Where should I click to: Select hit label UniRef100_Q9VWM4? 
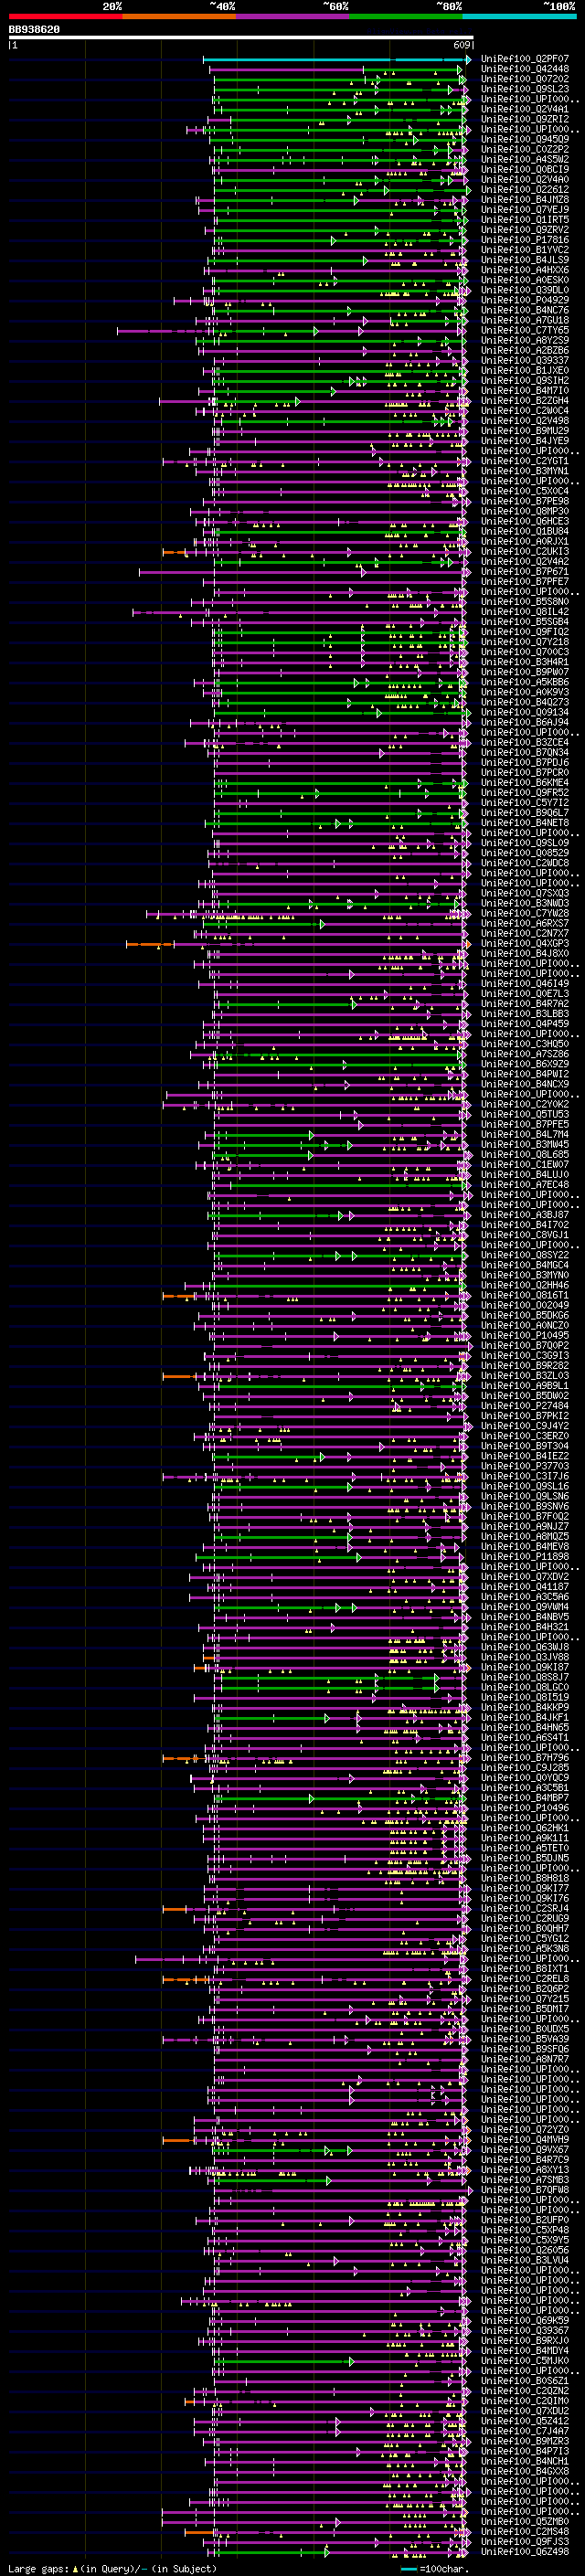pos(524,1607)
